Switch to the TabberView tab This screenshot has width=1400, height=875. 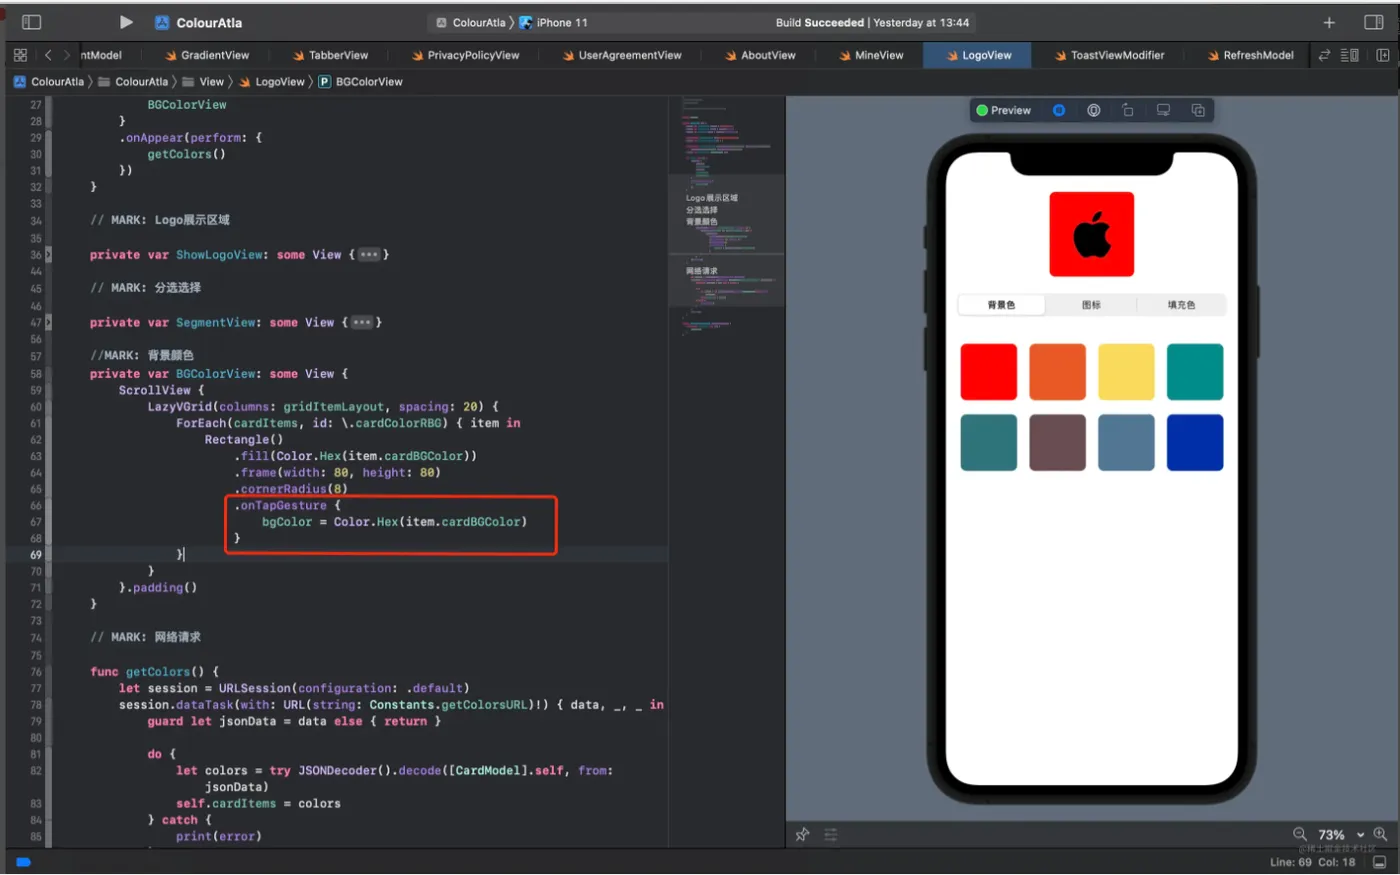point(331,55)
